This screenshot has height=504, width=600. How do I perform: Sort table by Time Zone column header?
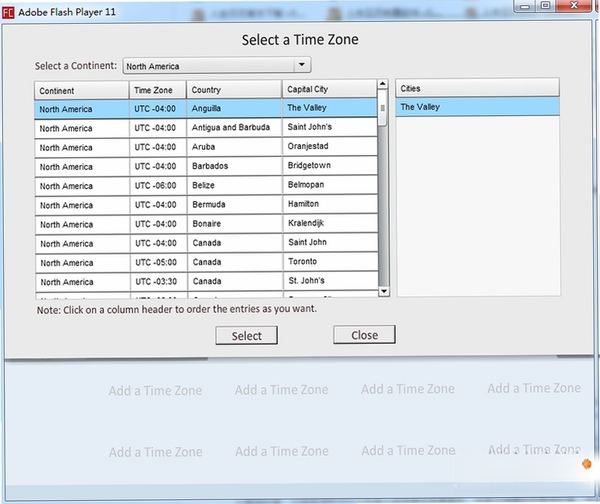tap(158, 90)
